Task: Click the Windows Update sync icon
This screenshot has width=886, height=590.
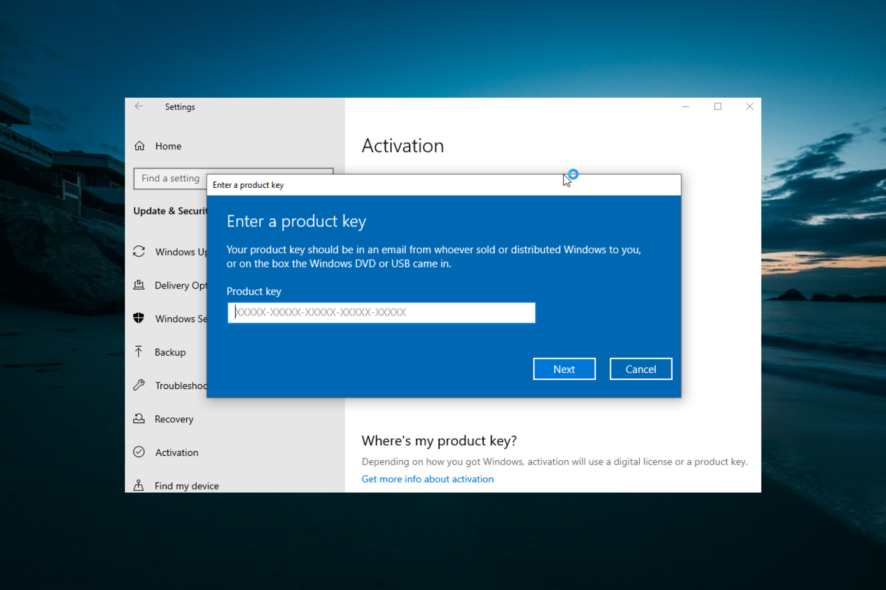Action: pyautogui.click(x=140, y=252)
